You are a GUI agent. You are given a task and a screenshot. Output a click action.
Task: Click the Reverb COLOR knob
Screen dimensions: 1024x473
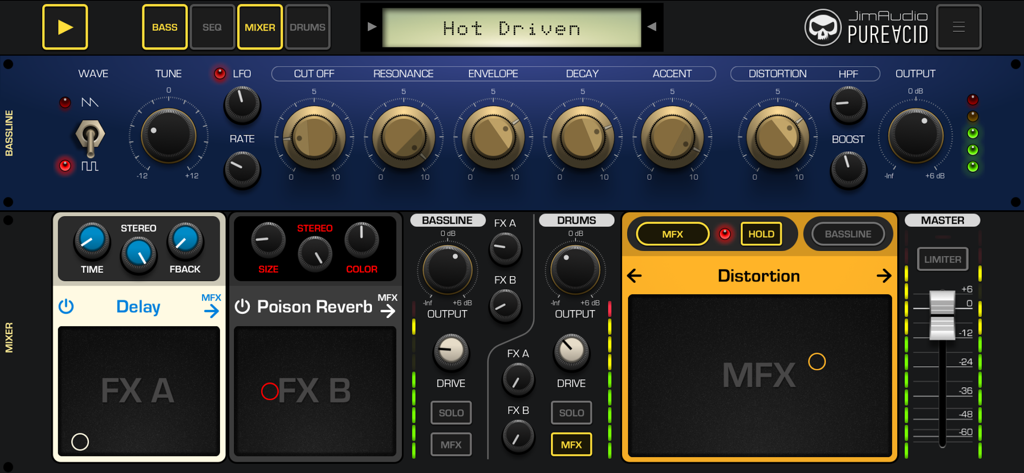[x=362, y=240]
